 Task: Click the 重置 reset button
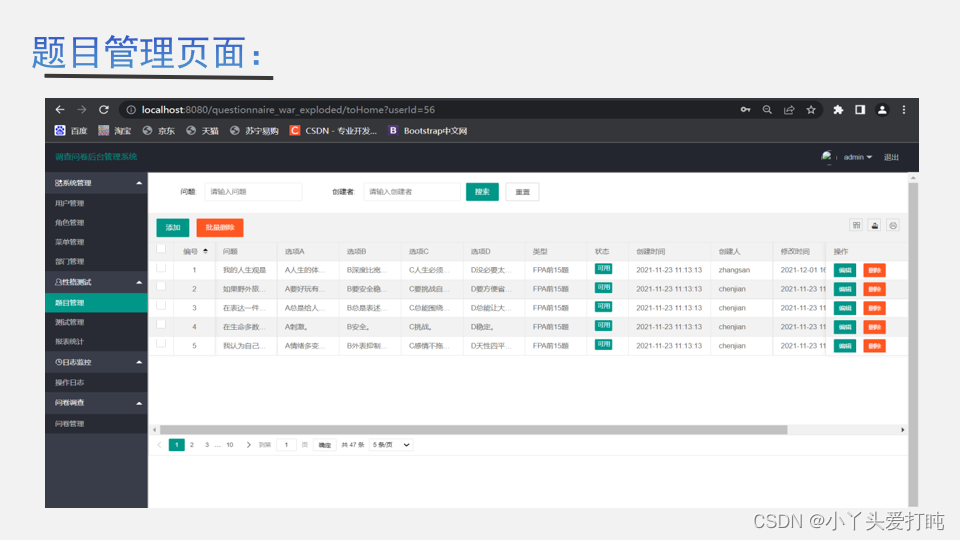(522, 192)
